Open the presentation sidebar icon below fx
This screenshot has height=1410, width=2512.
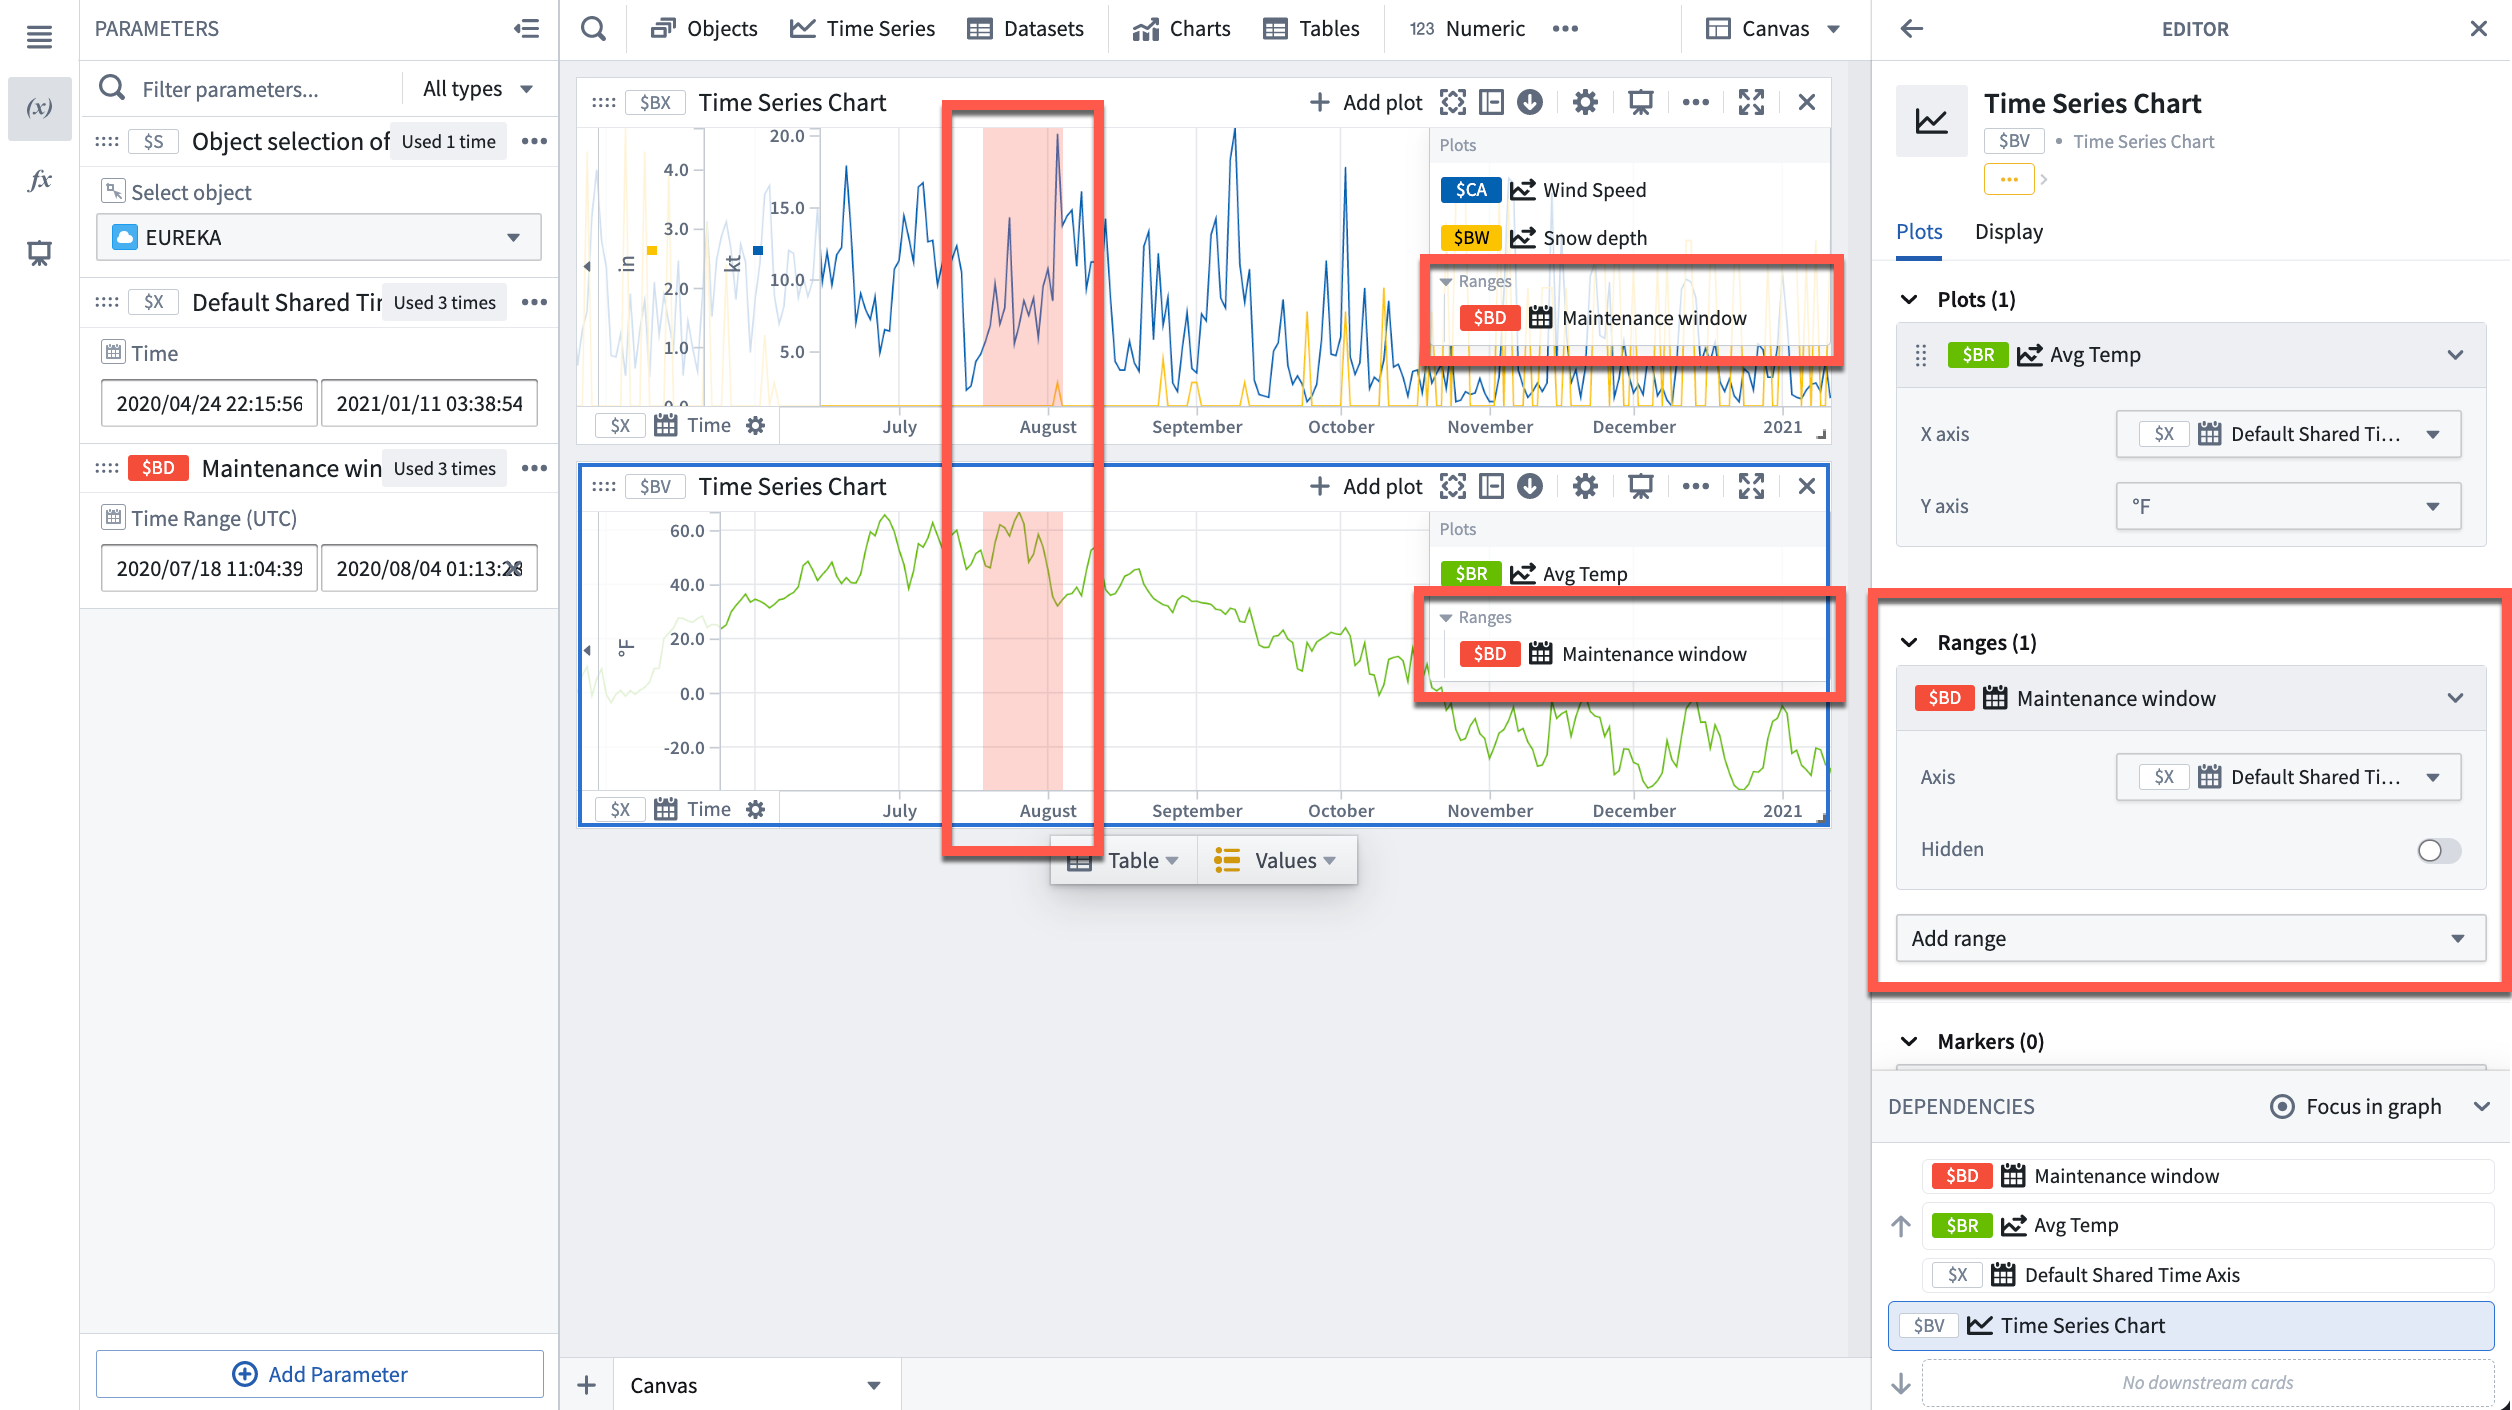(x=39, y=253)
